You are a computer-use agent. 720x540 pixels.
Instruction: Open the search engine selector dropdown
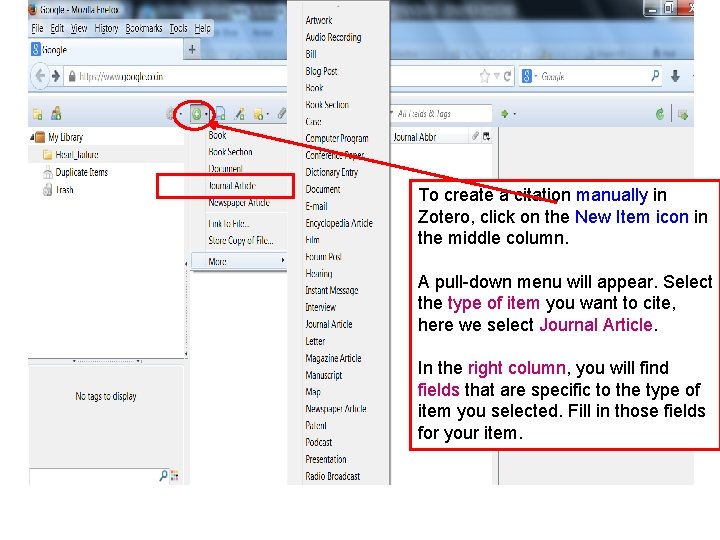535,76
